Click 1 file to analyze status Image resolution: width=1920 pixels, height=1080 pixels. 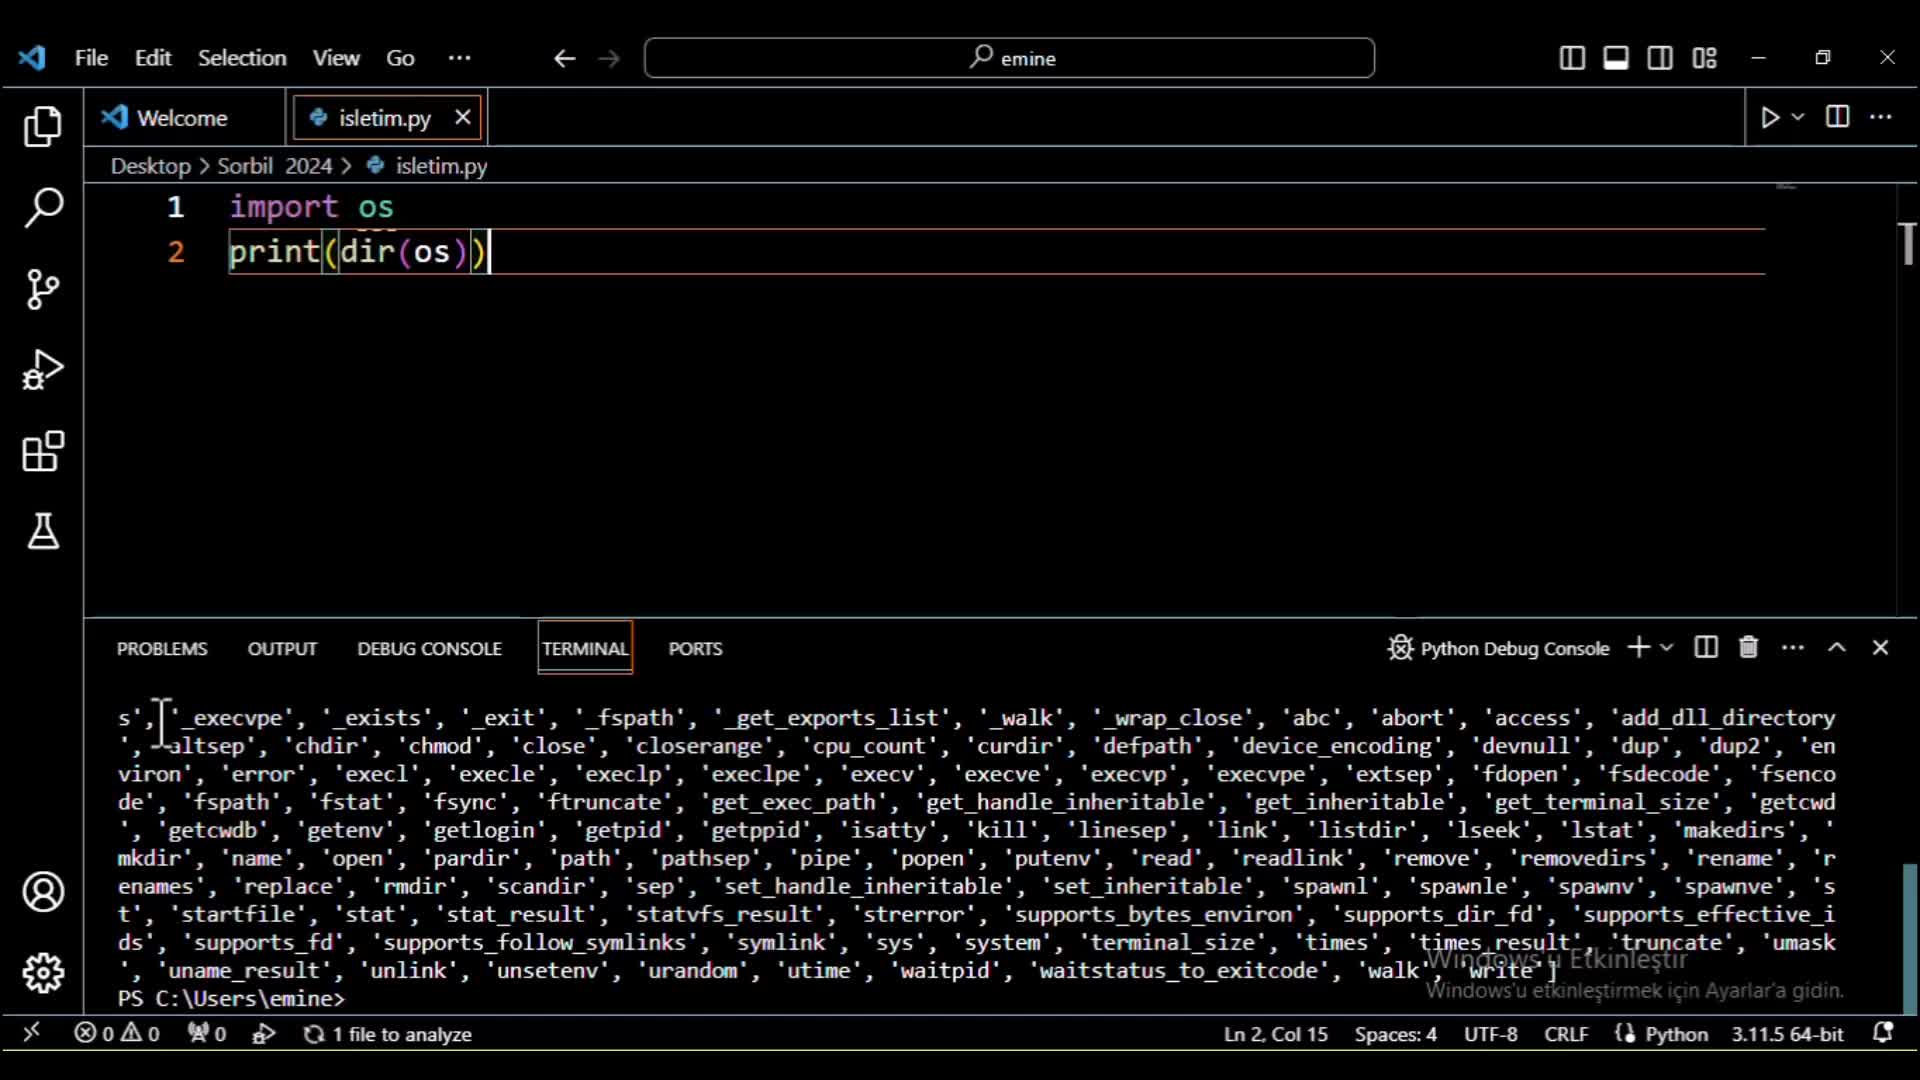388,1034
